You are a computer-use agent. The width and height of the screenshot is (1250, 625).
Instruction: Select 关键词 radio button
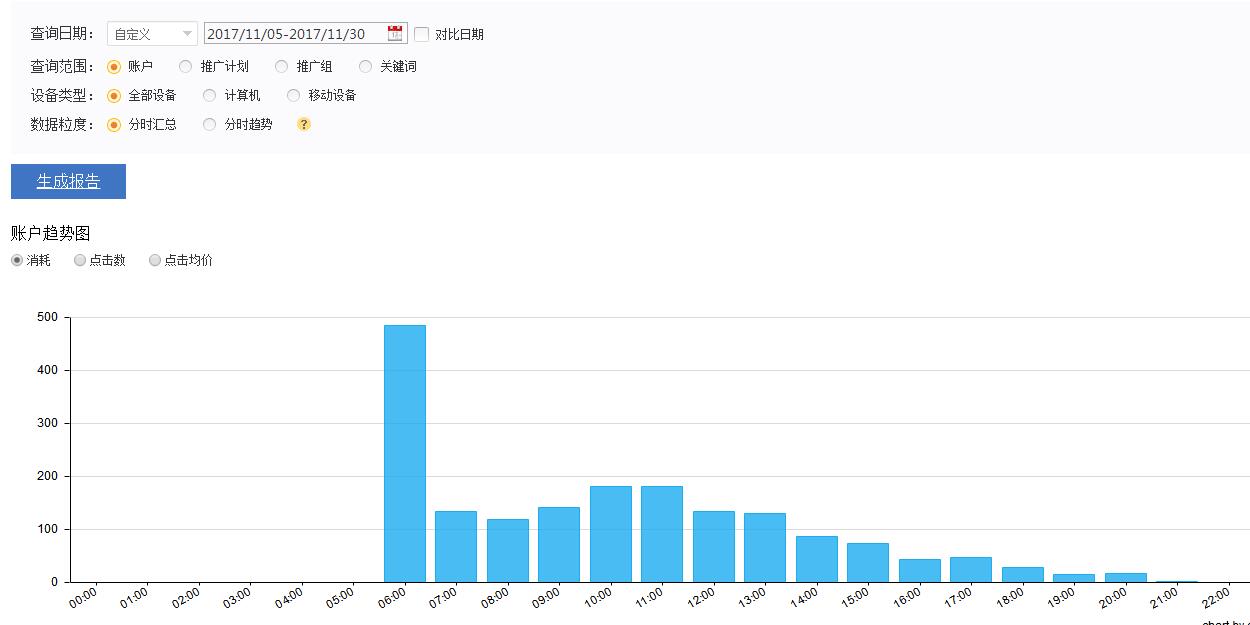[x=366, y=67]
